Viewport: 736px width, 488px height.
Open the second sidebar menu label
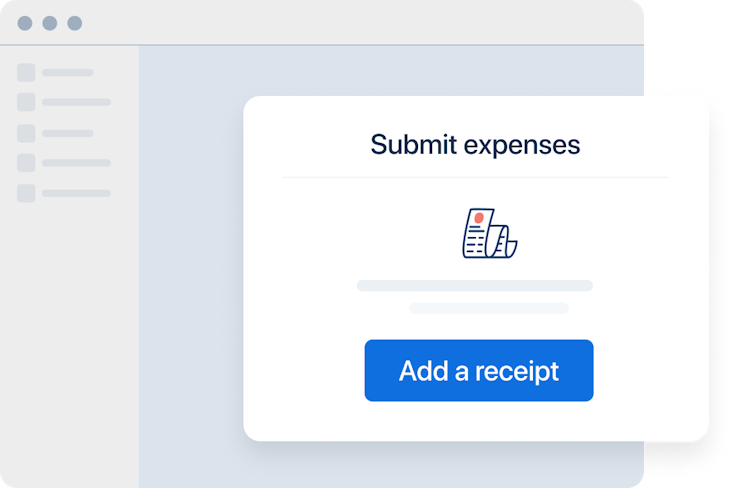pyautogui.click(x=77, y=102)
